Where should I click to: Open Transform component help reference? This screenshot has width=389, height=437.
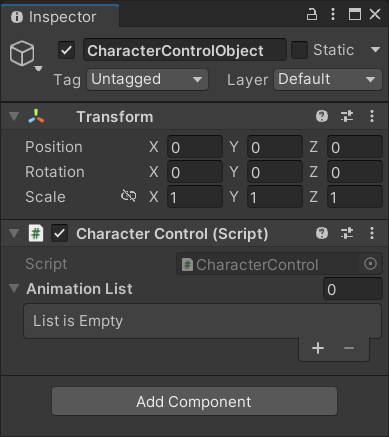click(x=322, y=116)
